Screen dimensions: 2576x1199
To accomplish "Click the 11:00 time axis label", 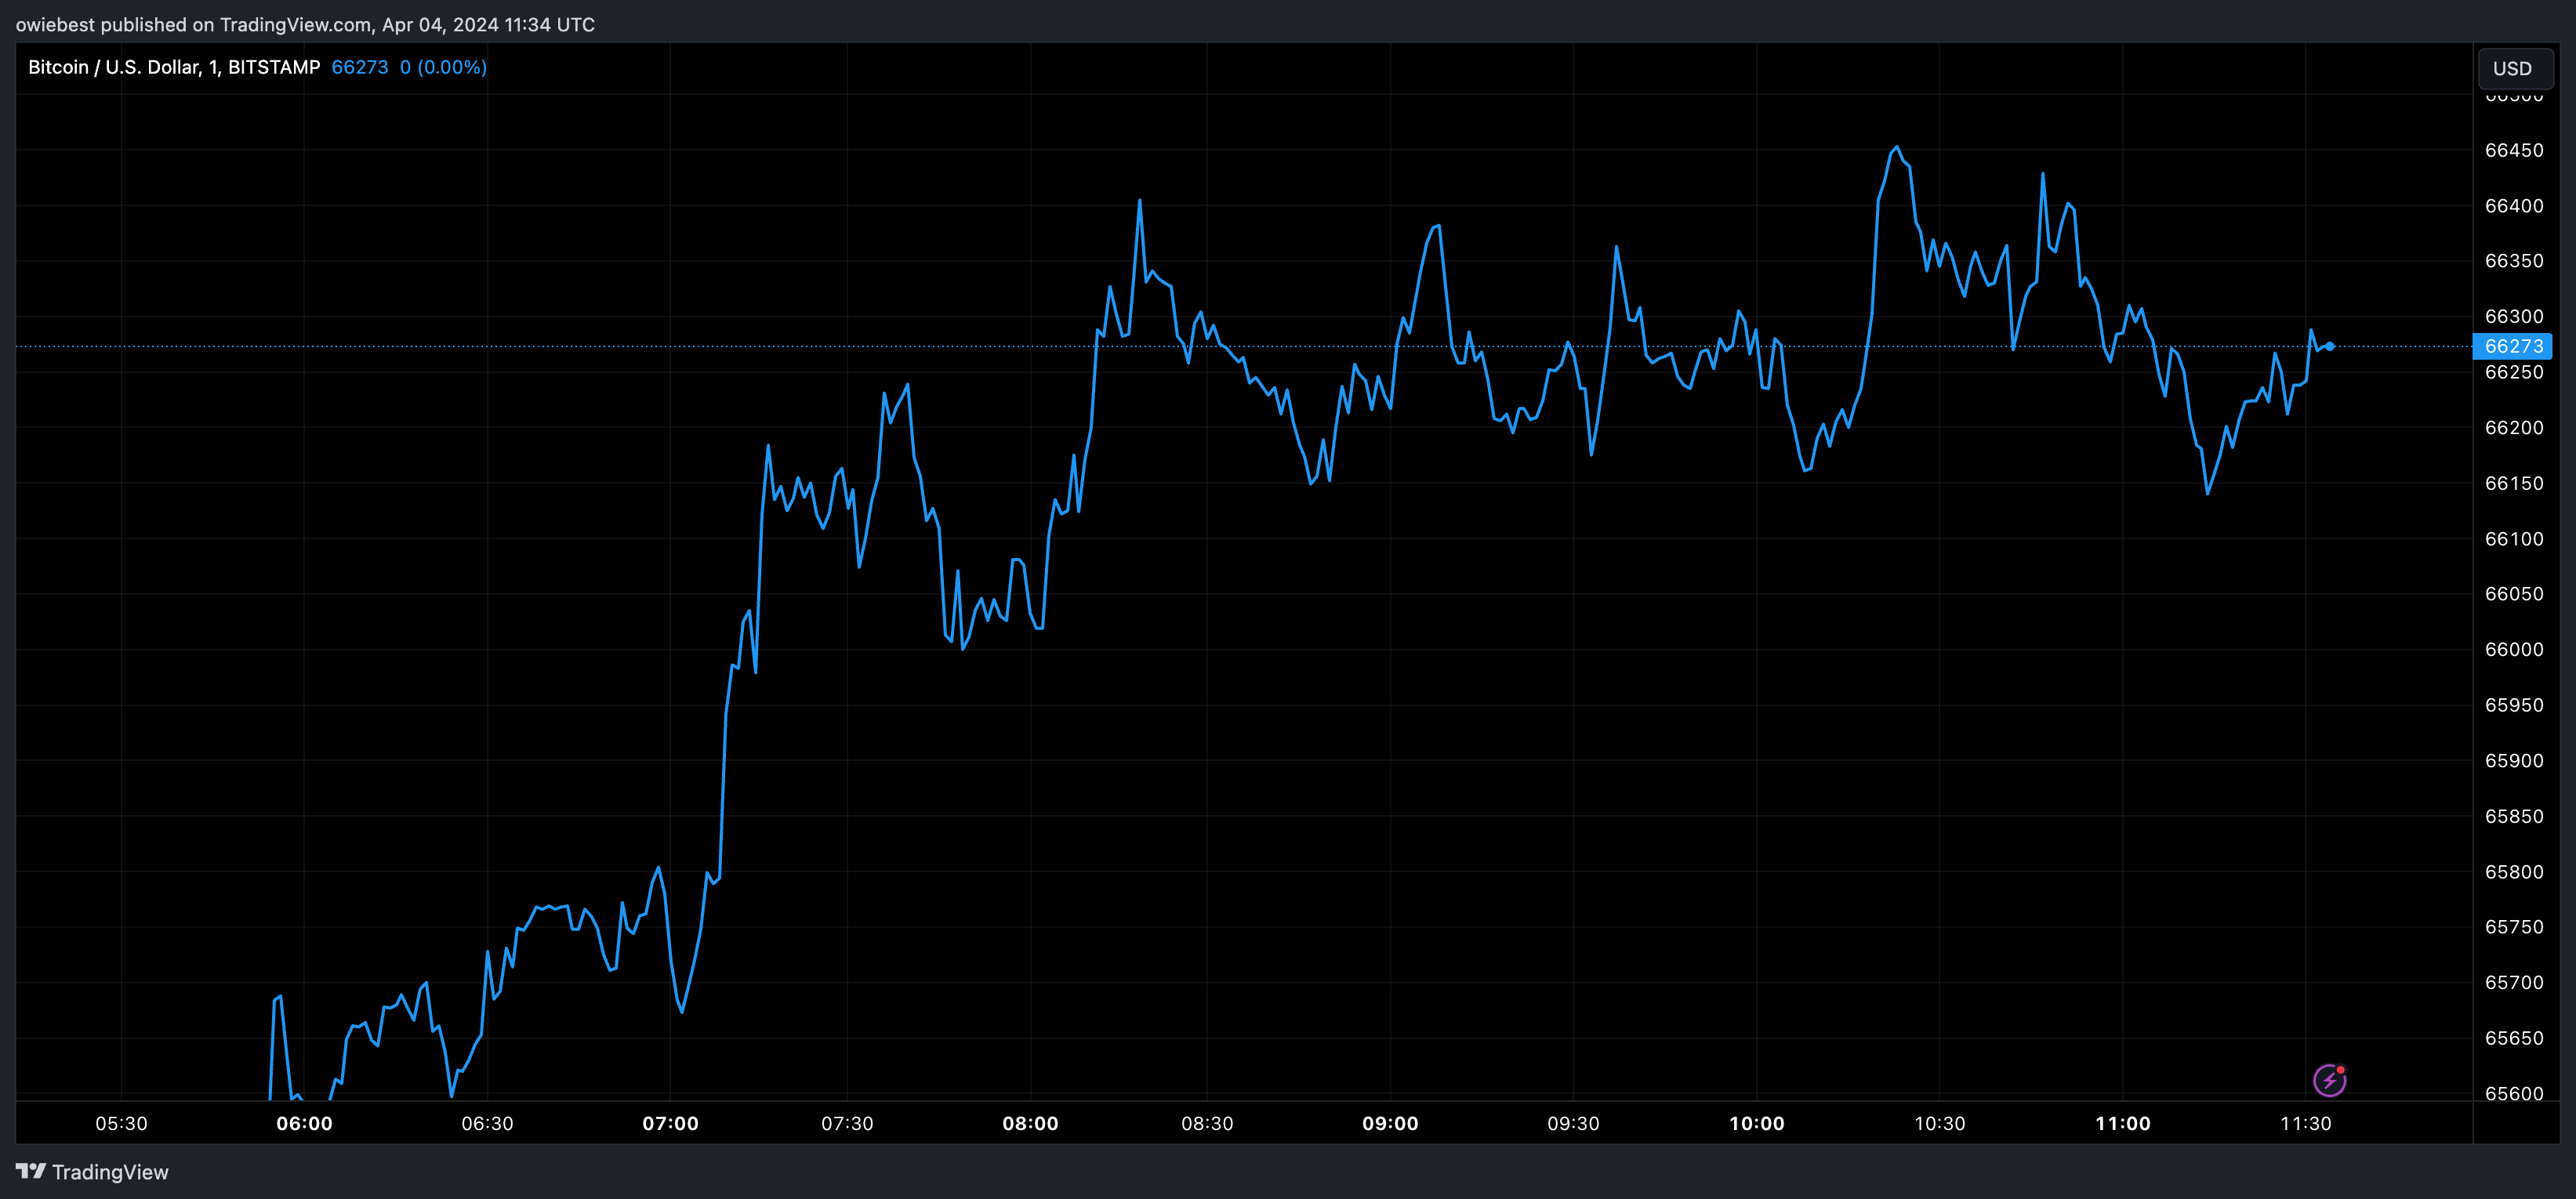I will pyautogui.click(x=2123, y=1123).
